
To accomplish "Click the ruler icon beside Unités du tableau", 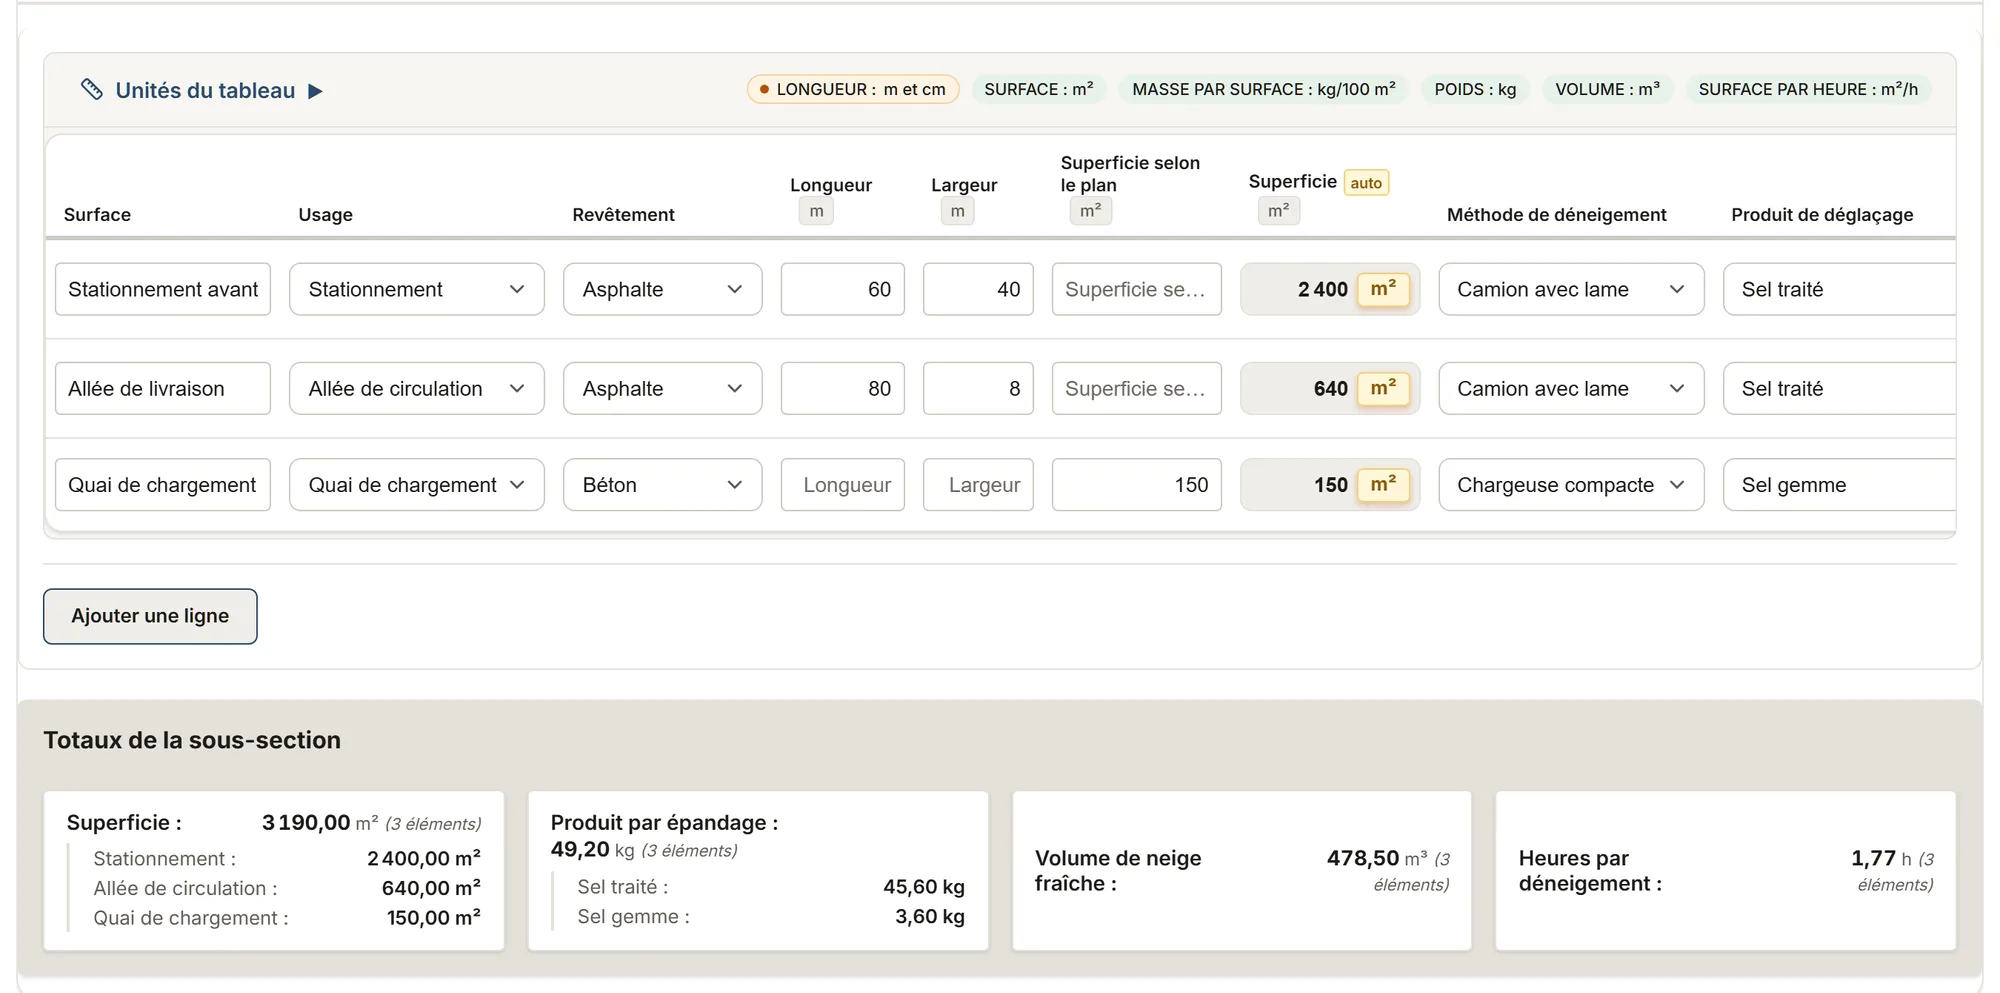I will coord(91,90).
